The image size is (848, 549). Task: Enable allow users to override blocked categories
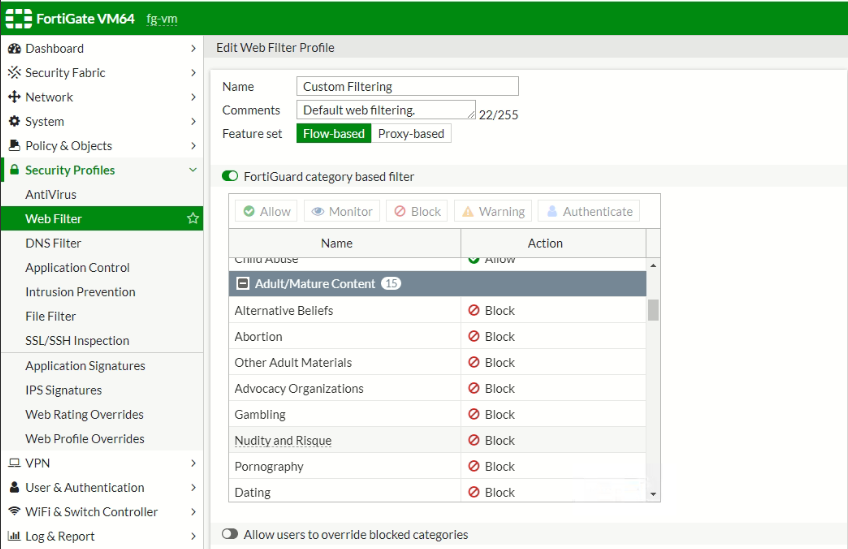(230, 534)
